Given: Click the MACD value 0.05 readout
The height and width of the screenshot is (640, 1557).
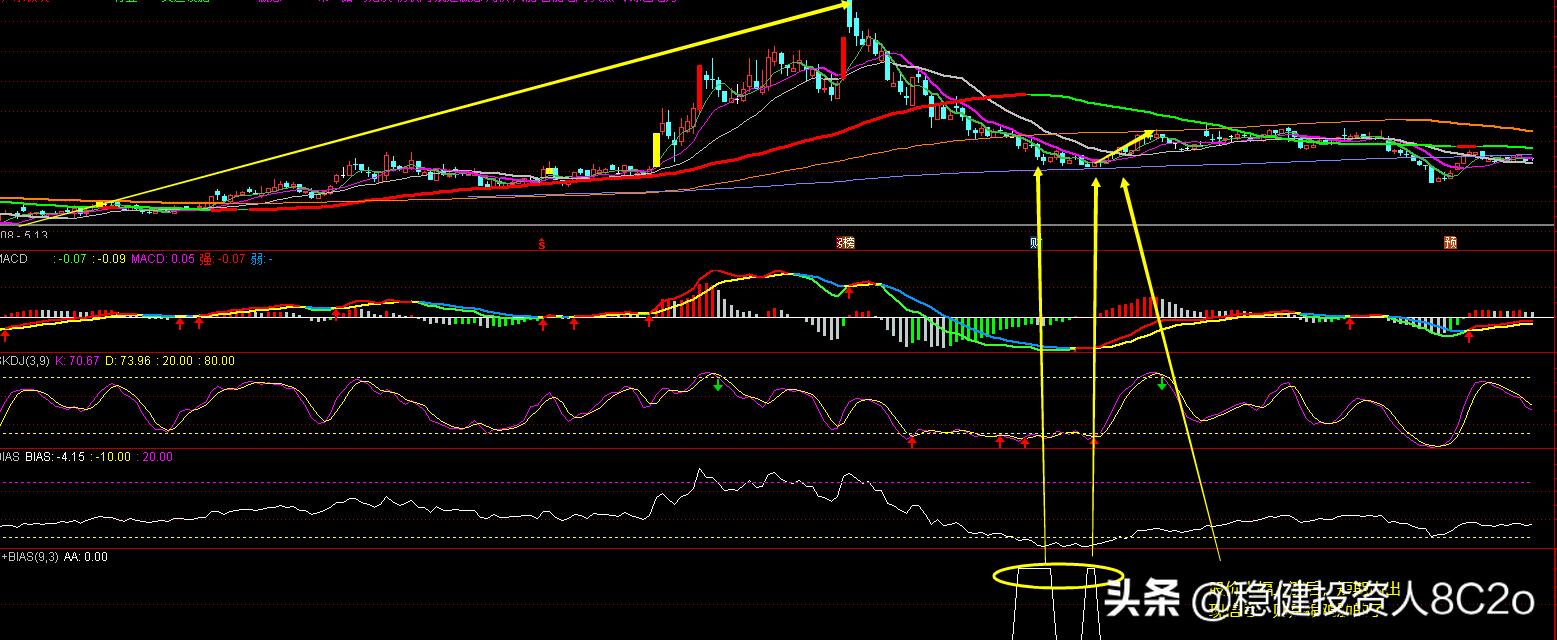Looking at the screenshot, I should click(x=183, y=259).
